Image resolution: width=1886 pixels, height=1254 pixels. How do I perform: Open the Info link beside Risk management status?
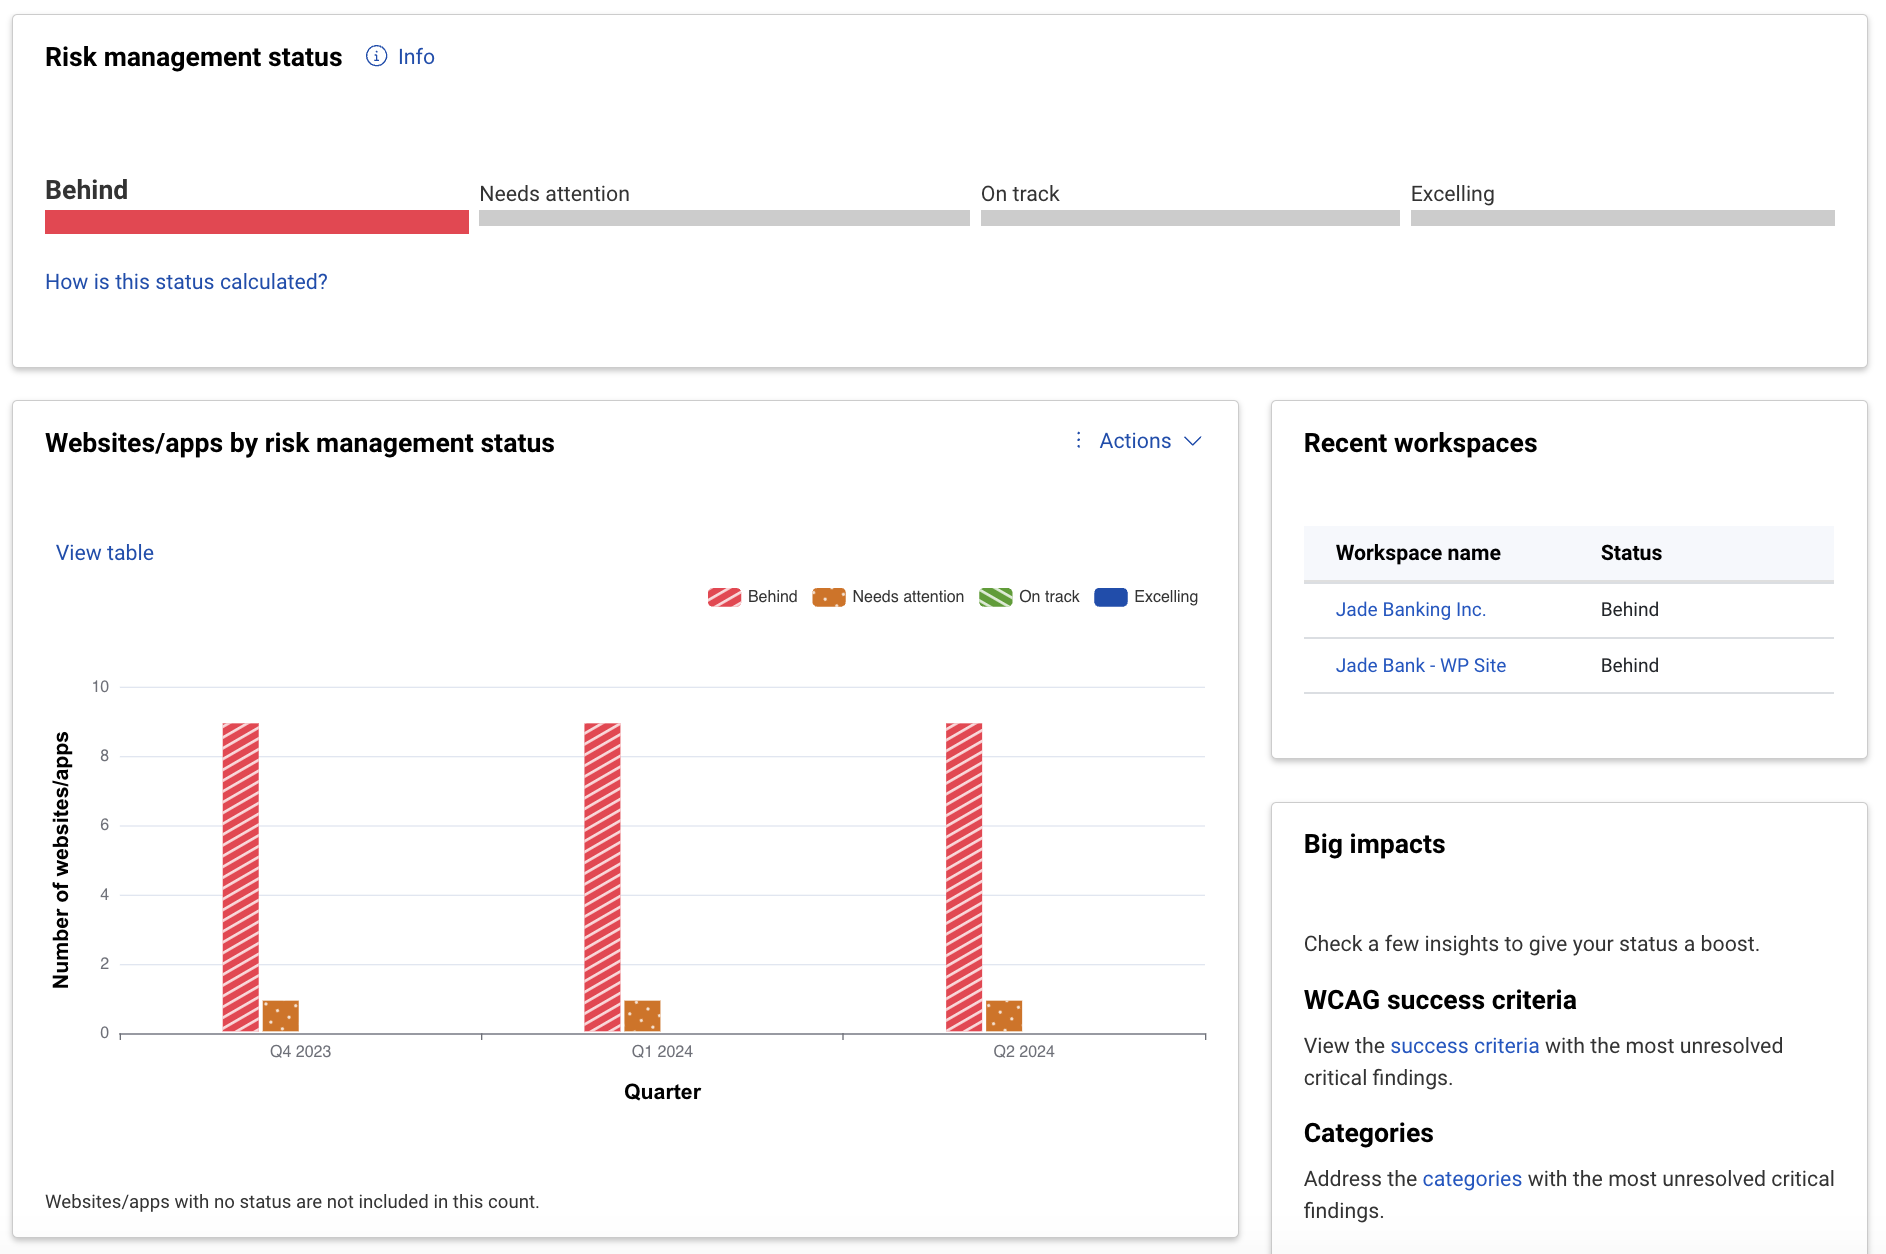(415, 57)
